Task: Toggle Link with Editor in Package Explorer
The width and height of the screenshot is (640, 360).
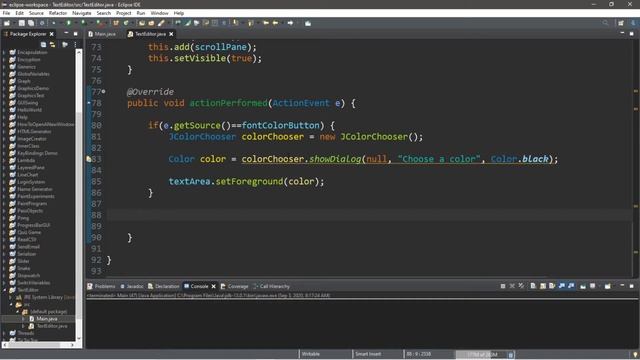Action: pos(53,44)
